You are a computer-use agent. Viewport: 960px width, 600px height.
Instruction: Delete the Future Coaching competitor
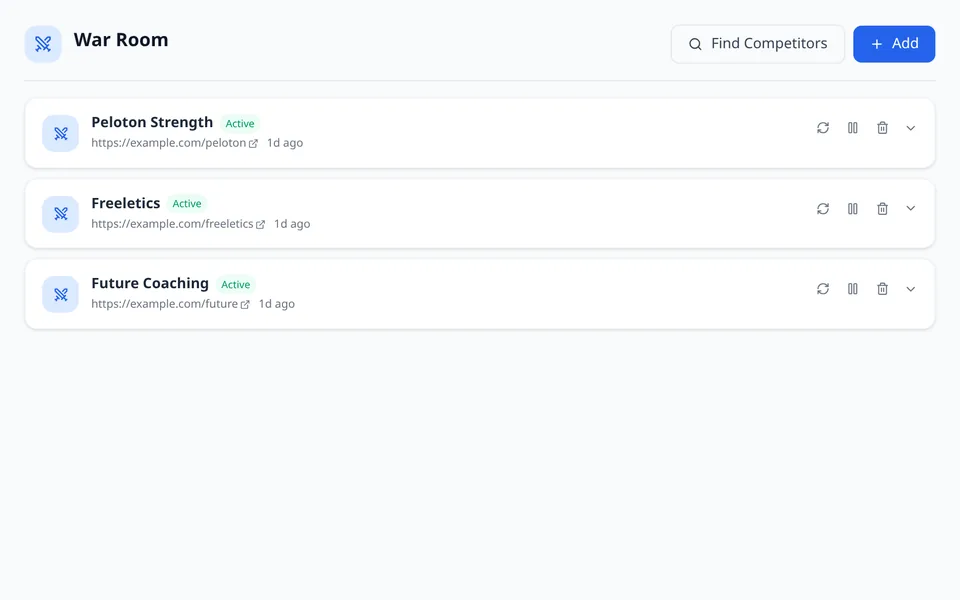882,289
